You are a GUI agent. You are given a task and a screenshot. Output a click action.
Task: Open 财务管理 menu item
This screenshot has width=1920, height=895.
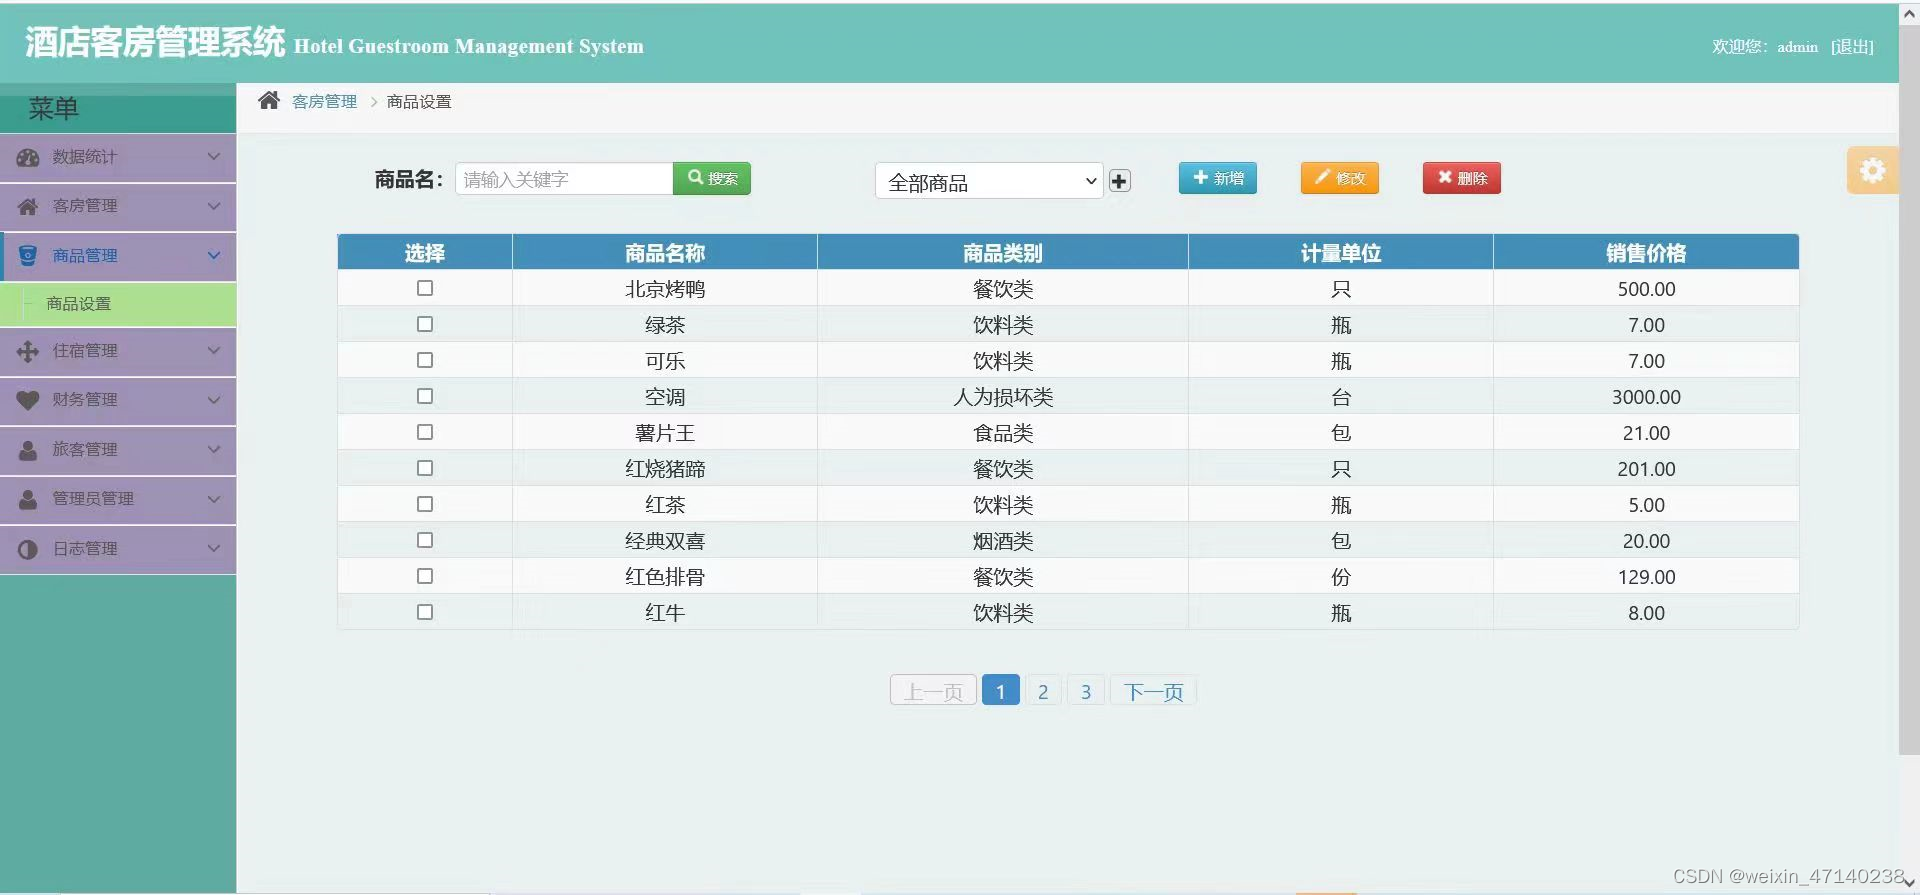pos(118,401)
